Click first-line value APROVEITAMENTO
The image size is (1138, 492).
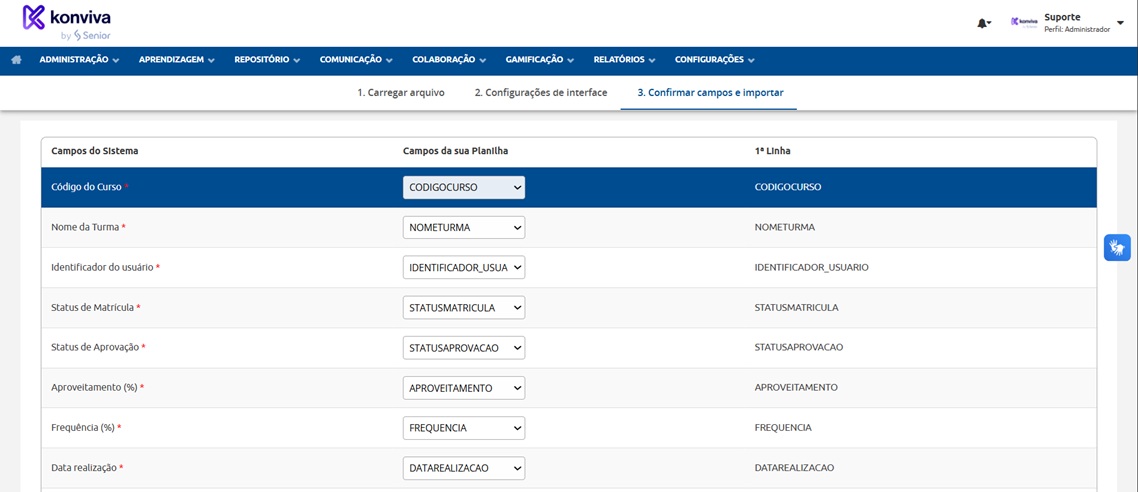(797, 388)
